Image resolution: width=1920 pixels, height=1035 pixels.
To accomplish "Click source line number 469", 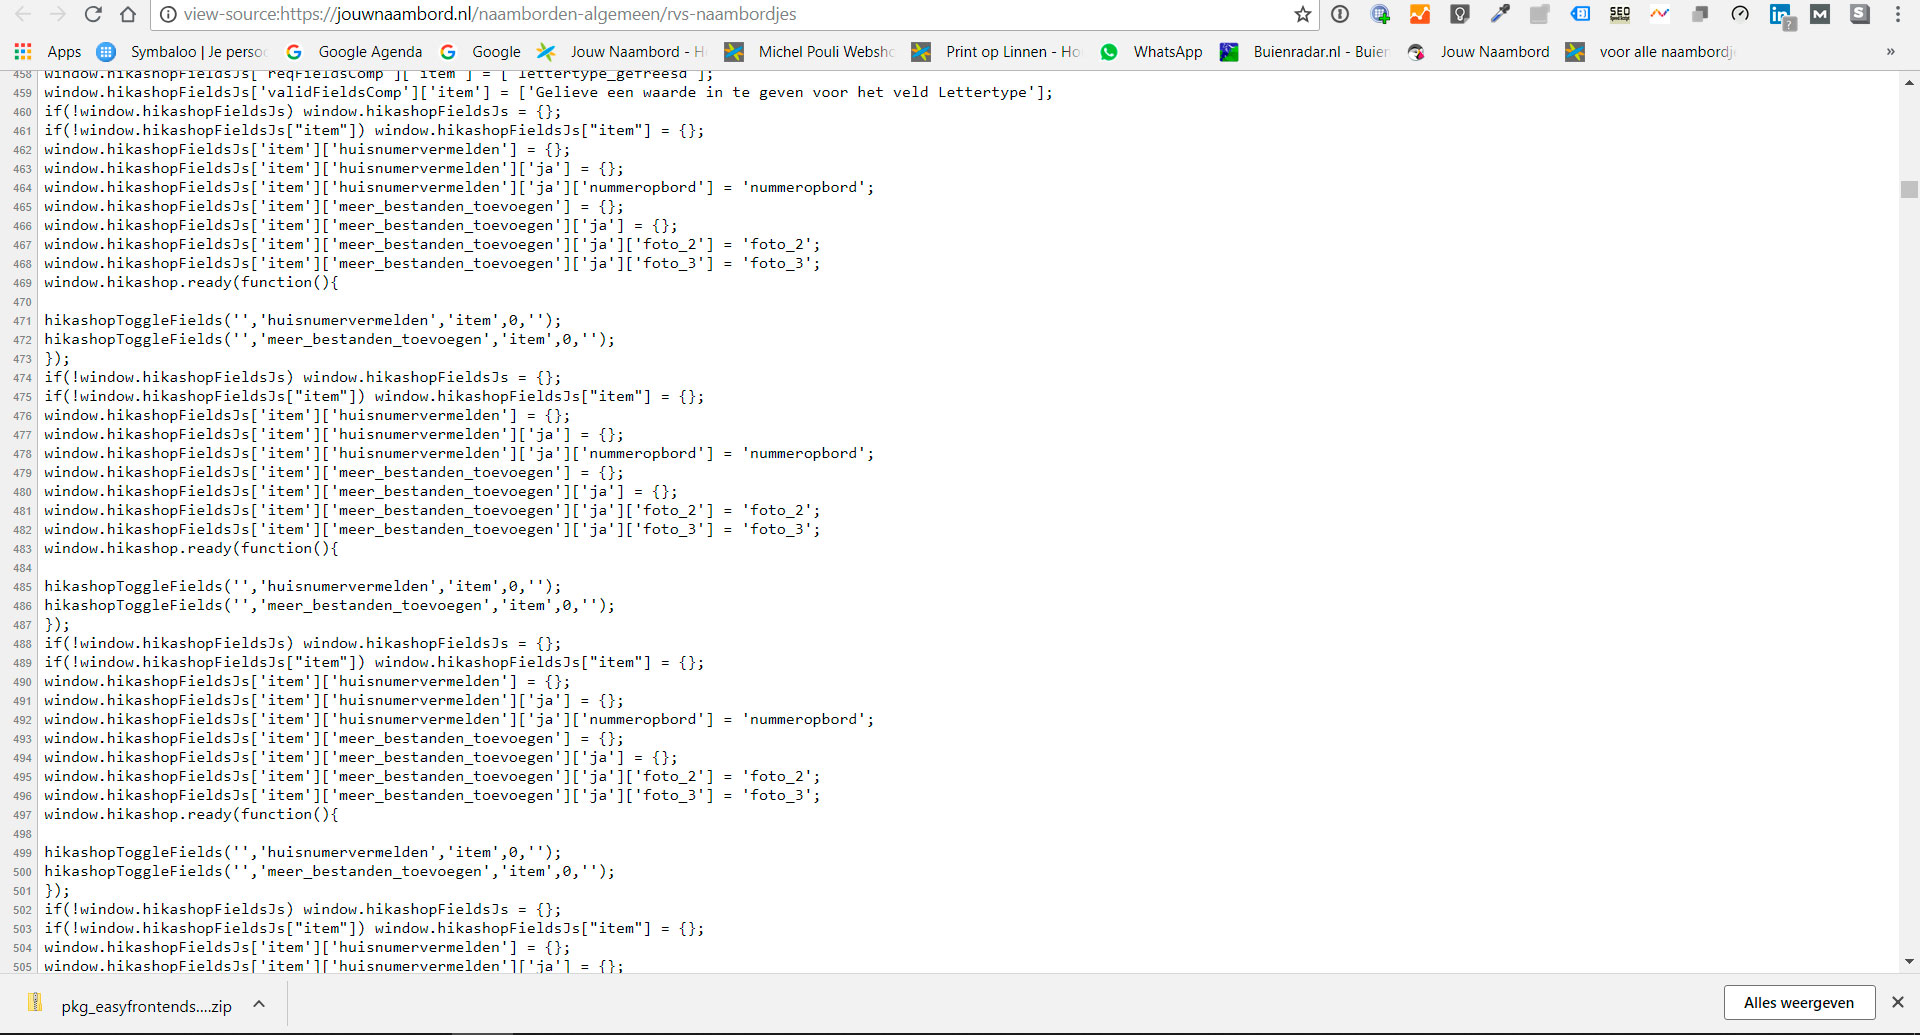I will pyautogui.click(x=22, y=283).
